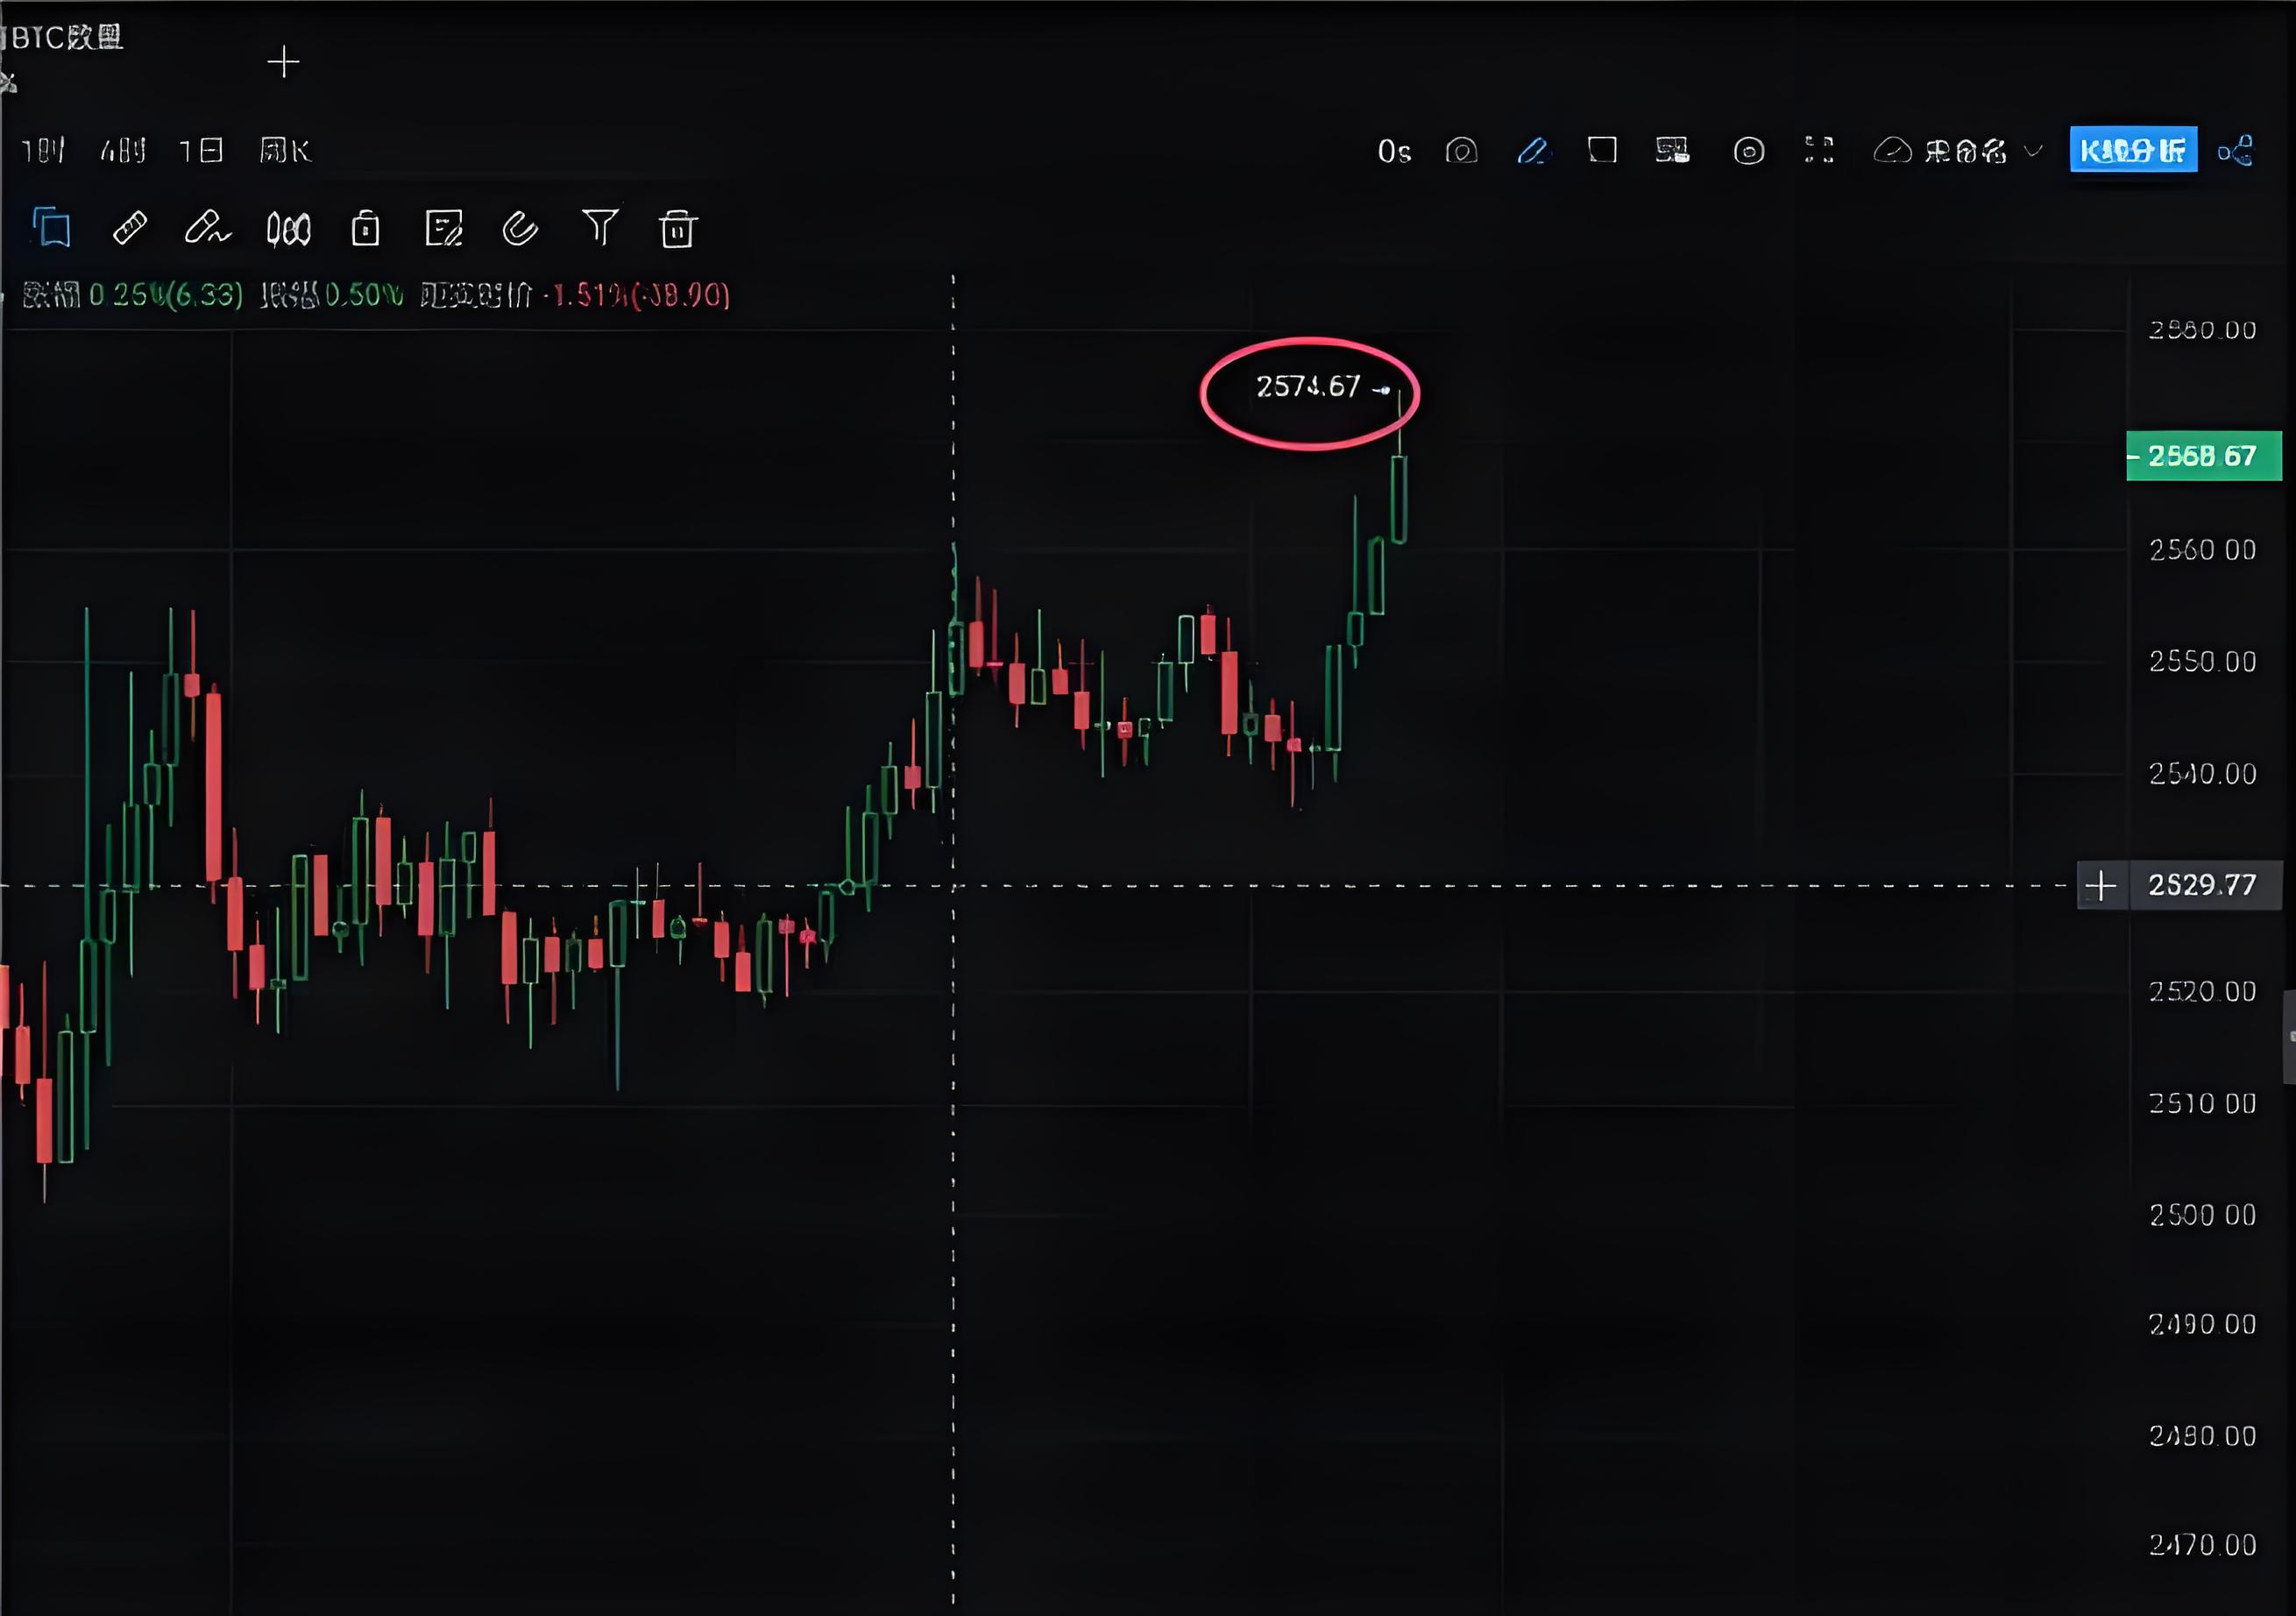Take a chart snapshot with camera icon
The image size is (2296, 1616).
[x=1461, y=151]
